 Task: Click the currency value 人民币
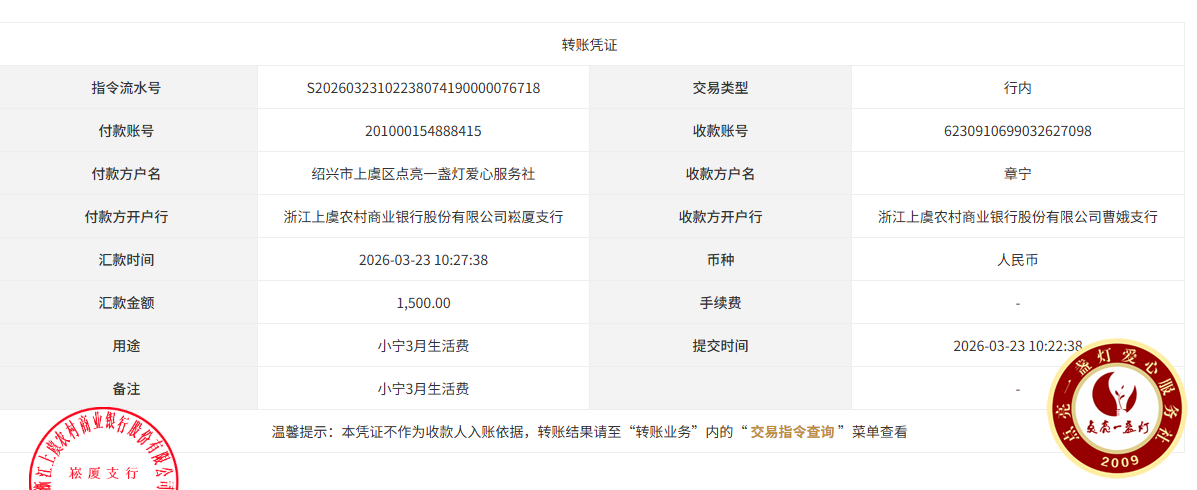(x=1017, y=260)
